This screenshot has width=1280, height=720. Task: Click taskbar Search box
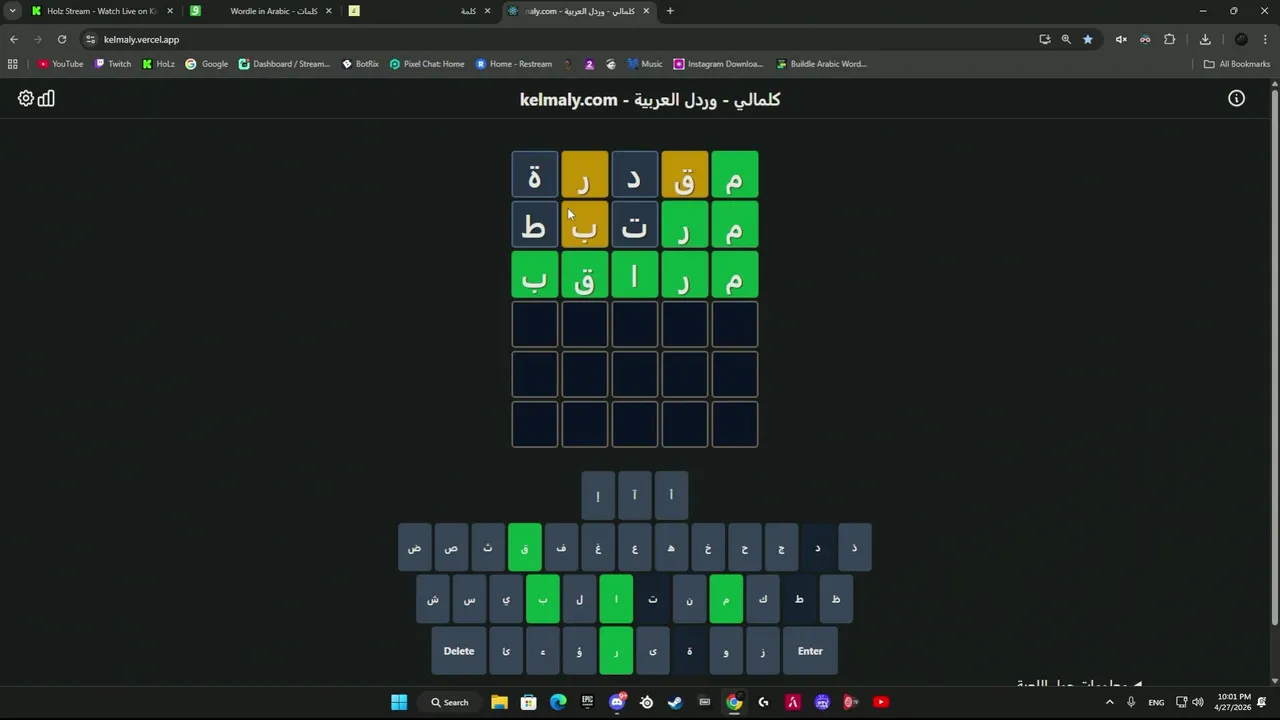point(449,702)
